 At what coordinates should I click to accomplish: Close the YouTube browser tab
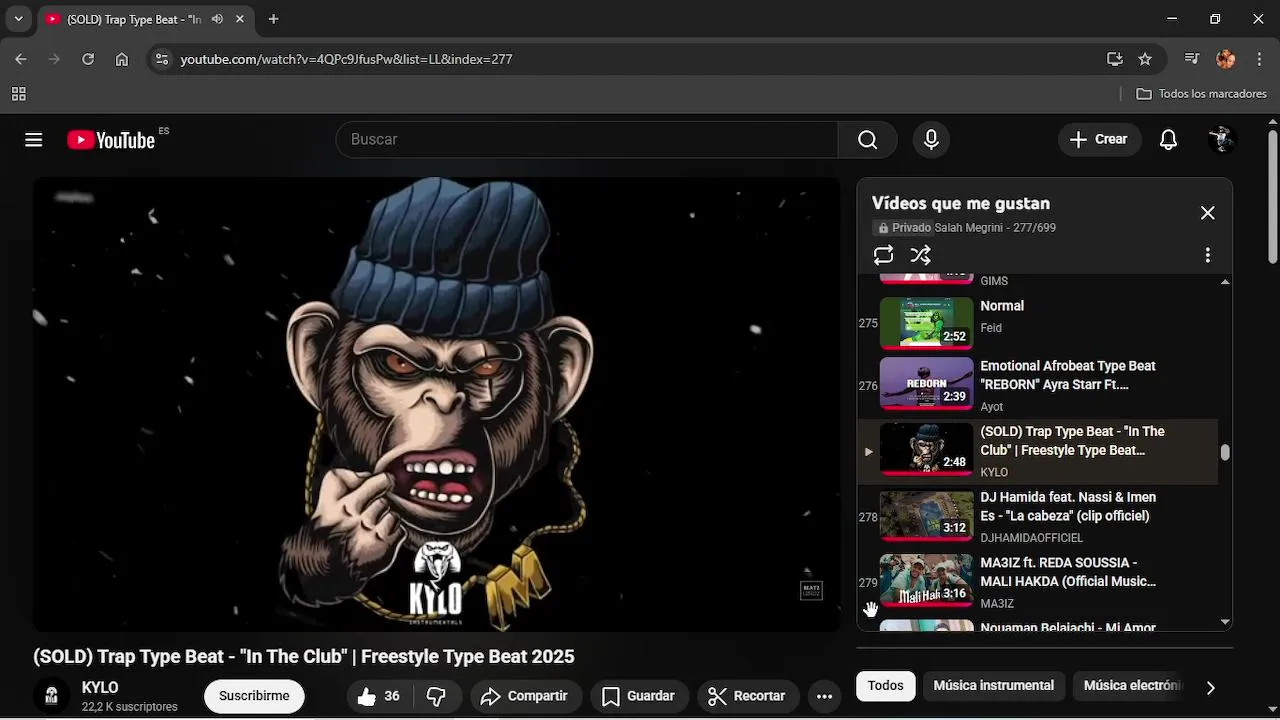(x=241, y=19)
